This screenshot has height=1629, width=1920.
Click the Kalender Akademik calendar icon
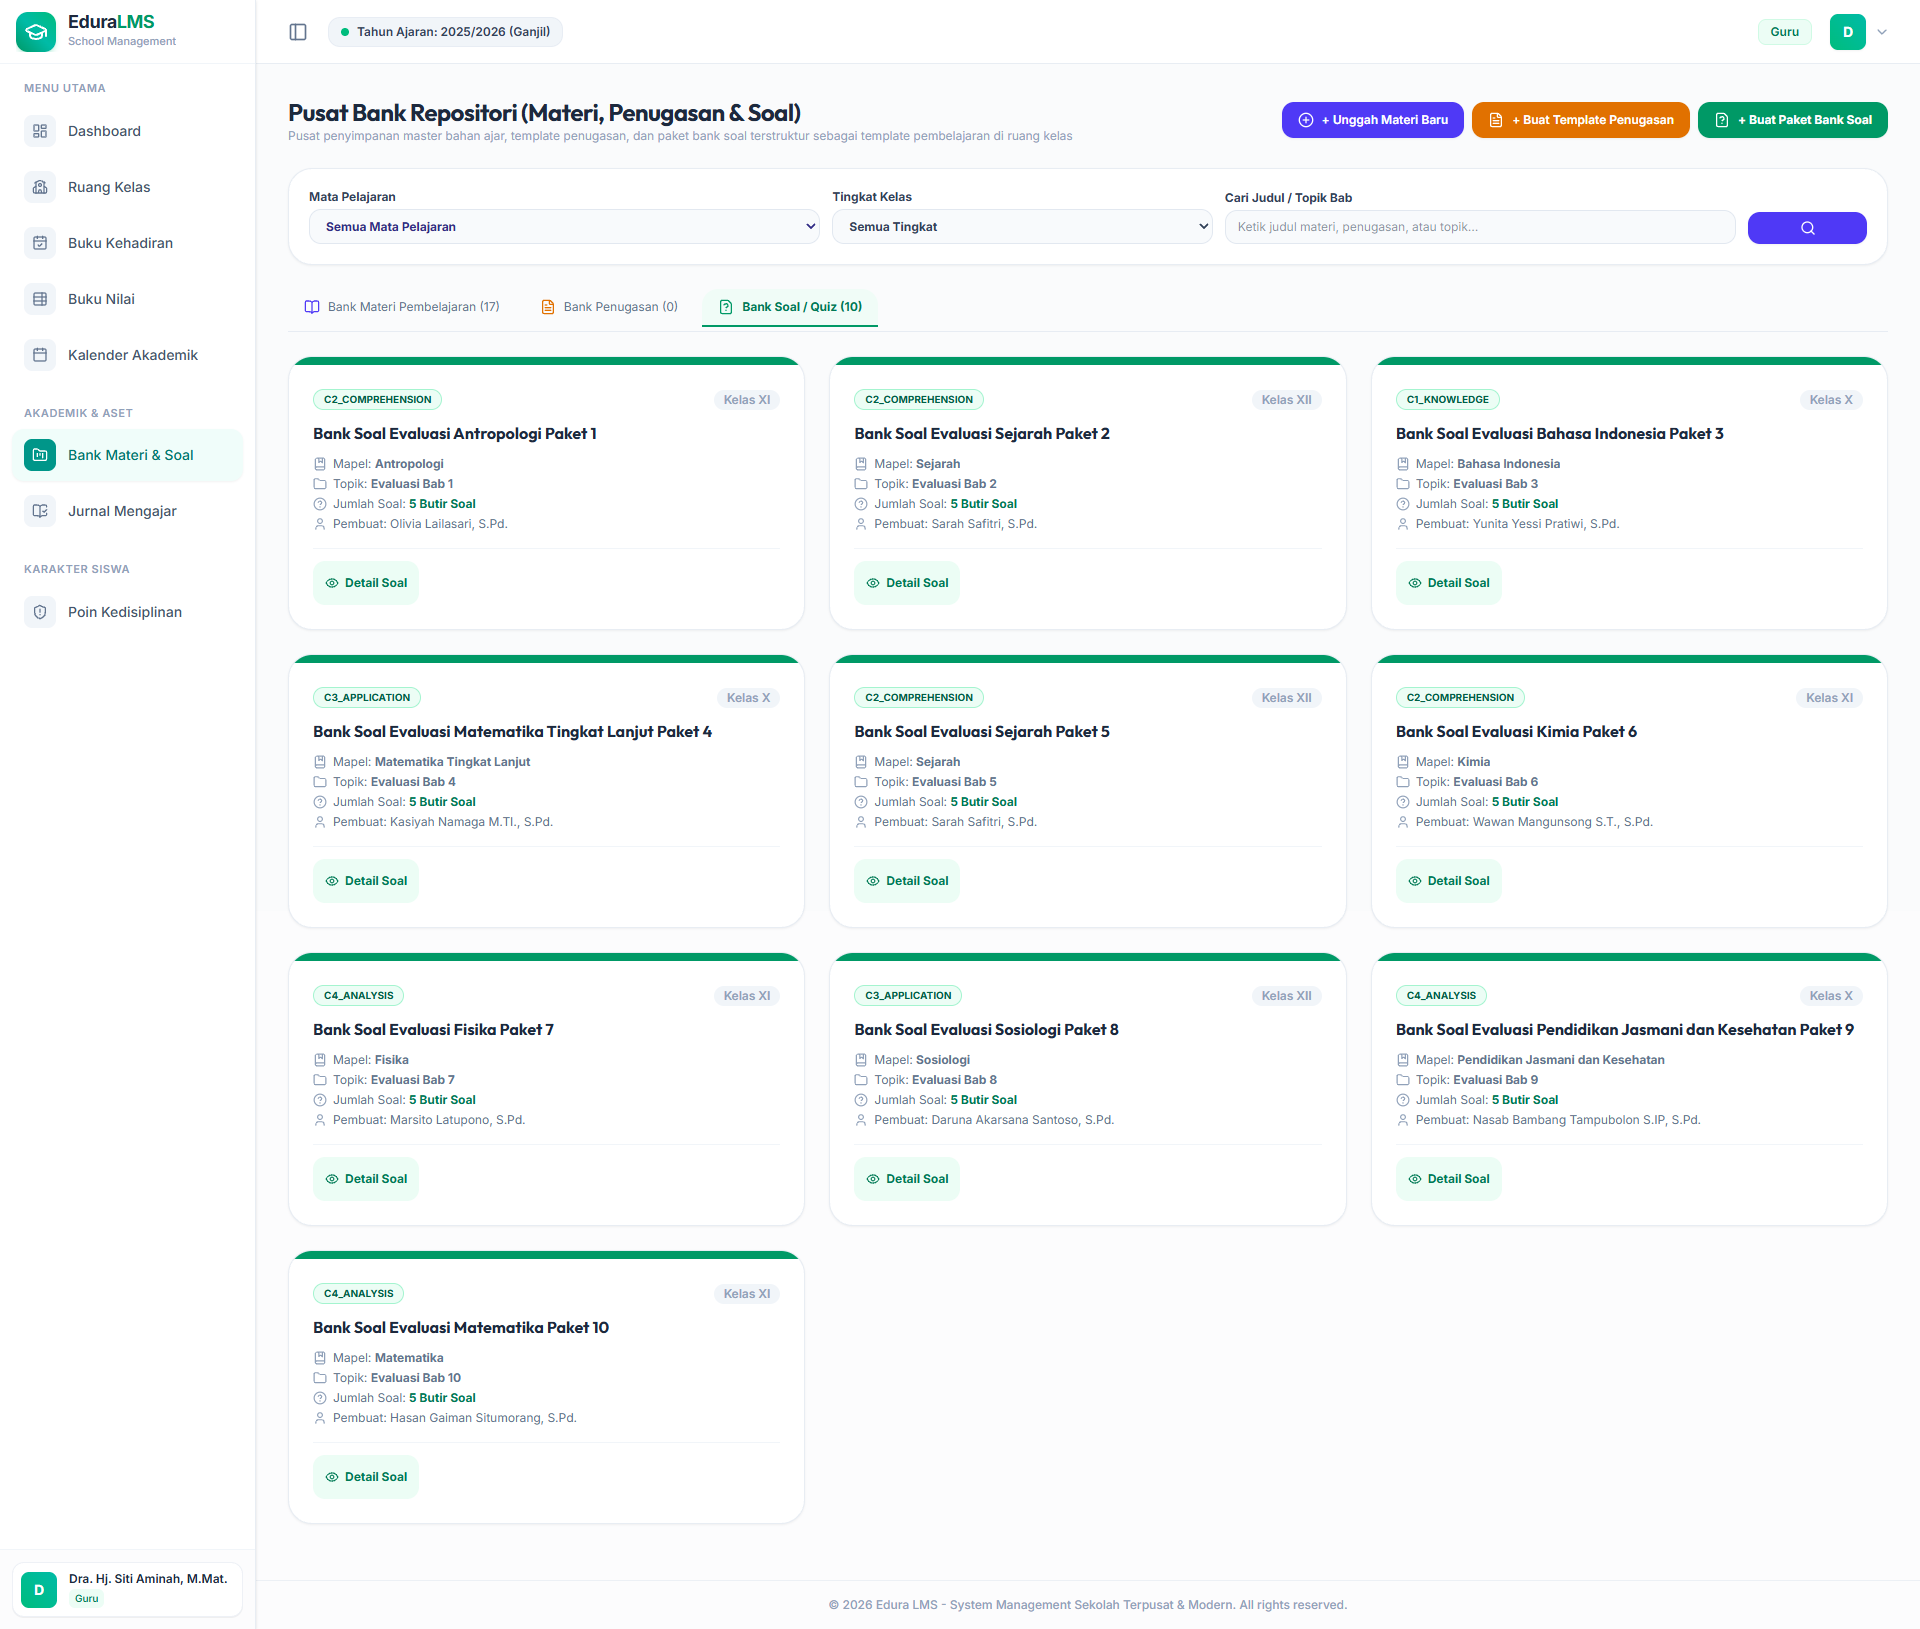click(40, 355)
